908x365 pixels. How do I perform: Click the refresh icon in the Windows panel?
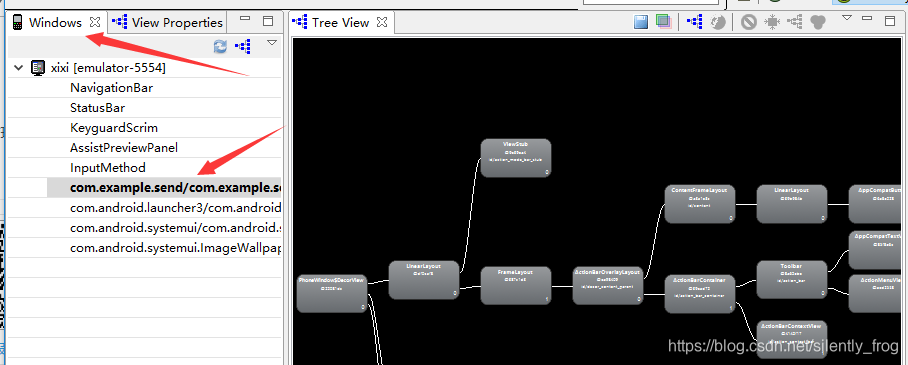(221, 46)
